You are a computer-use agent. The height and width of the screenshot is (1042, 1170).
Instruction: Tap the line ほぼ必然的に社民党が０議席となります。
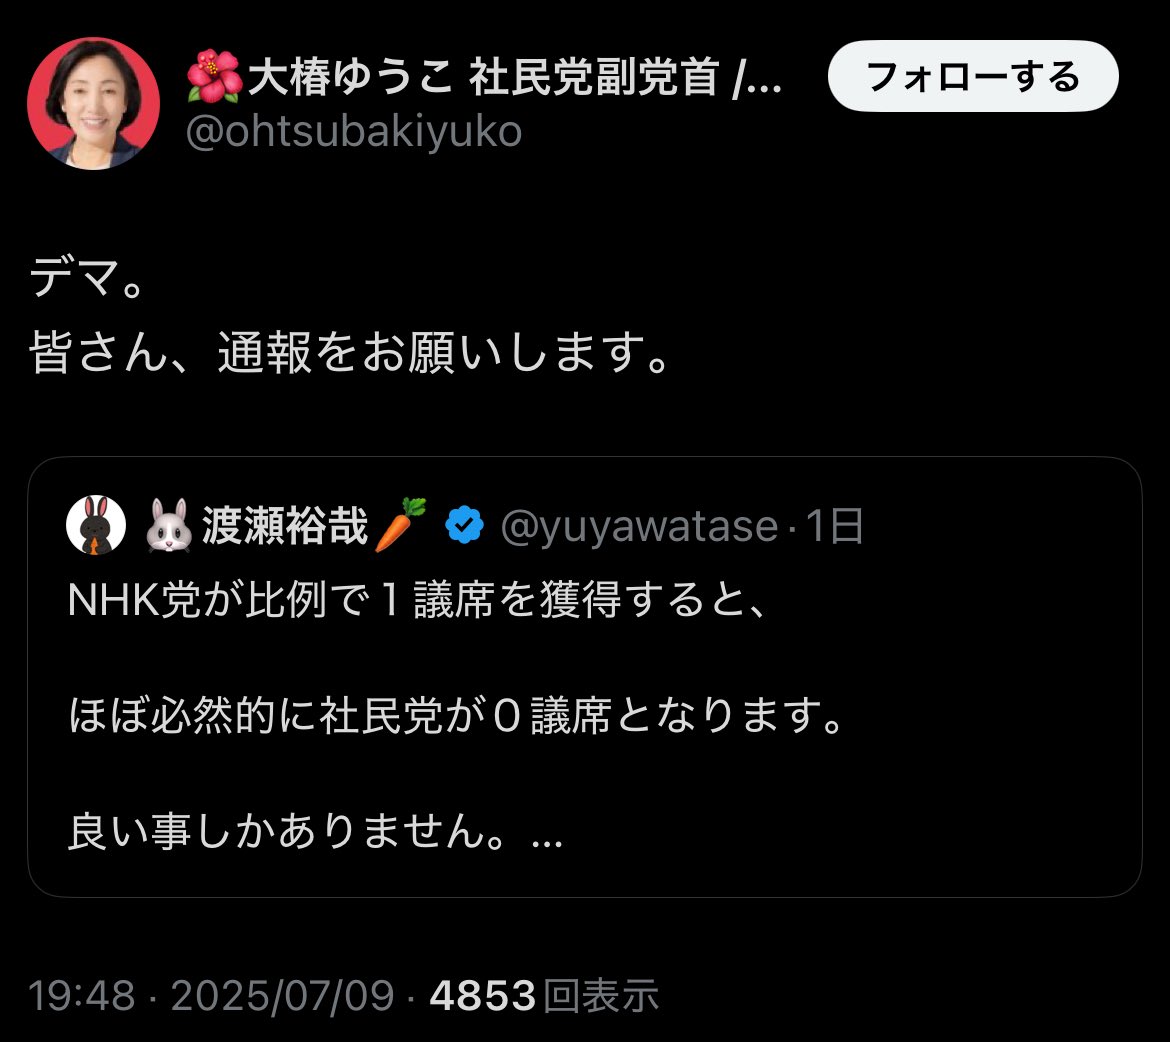(x=457, y=716)
